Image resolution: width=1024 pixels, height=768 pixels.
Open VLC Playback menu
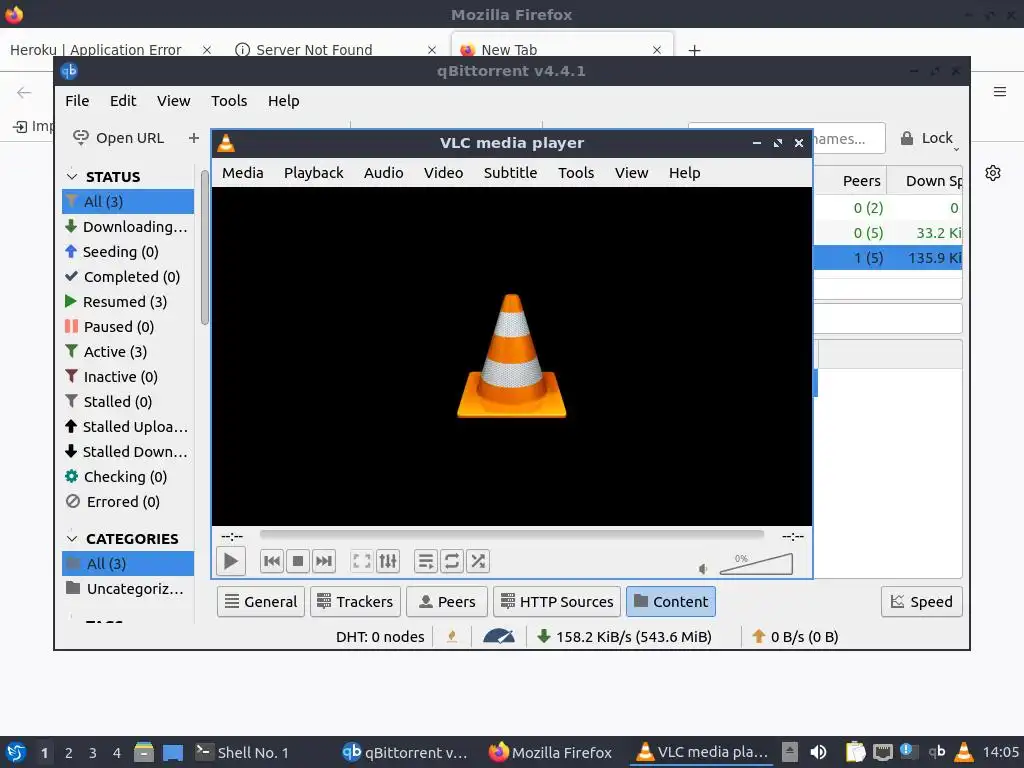click(x=313, y=173)
